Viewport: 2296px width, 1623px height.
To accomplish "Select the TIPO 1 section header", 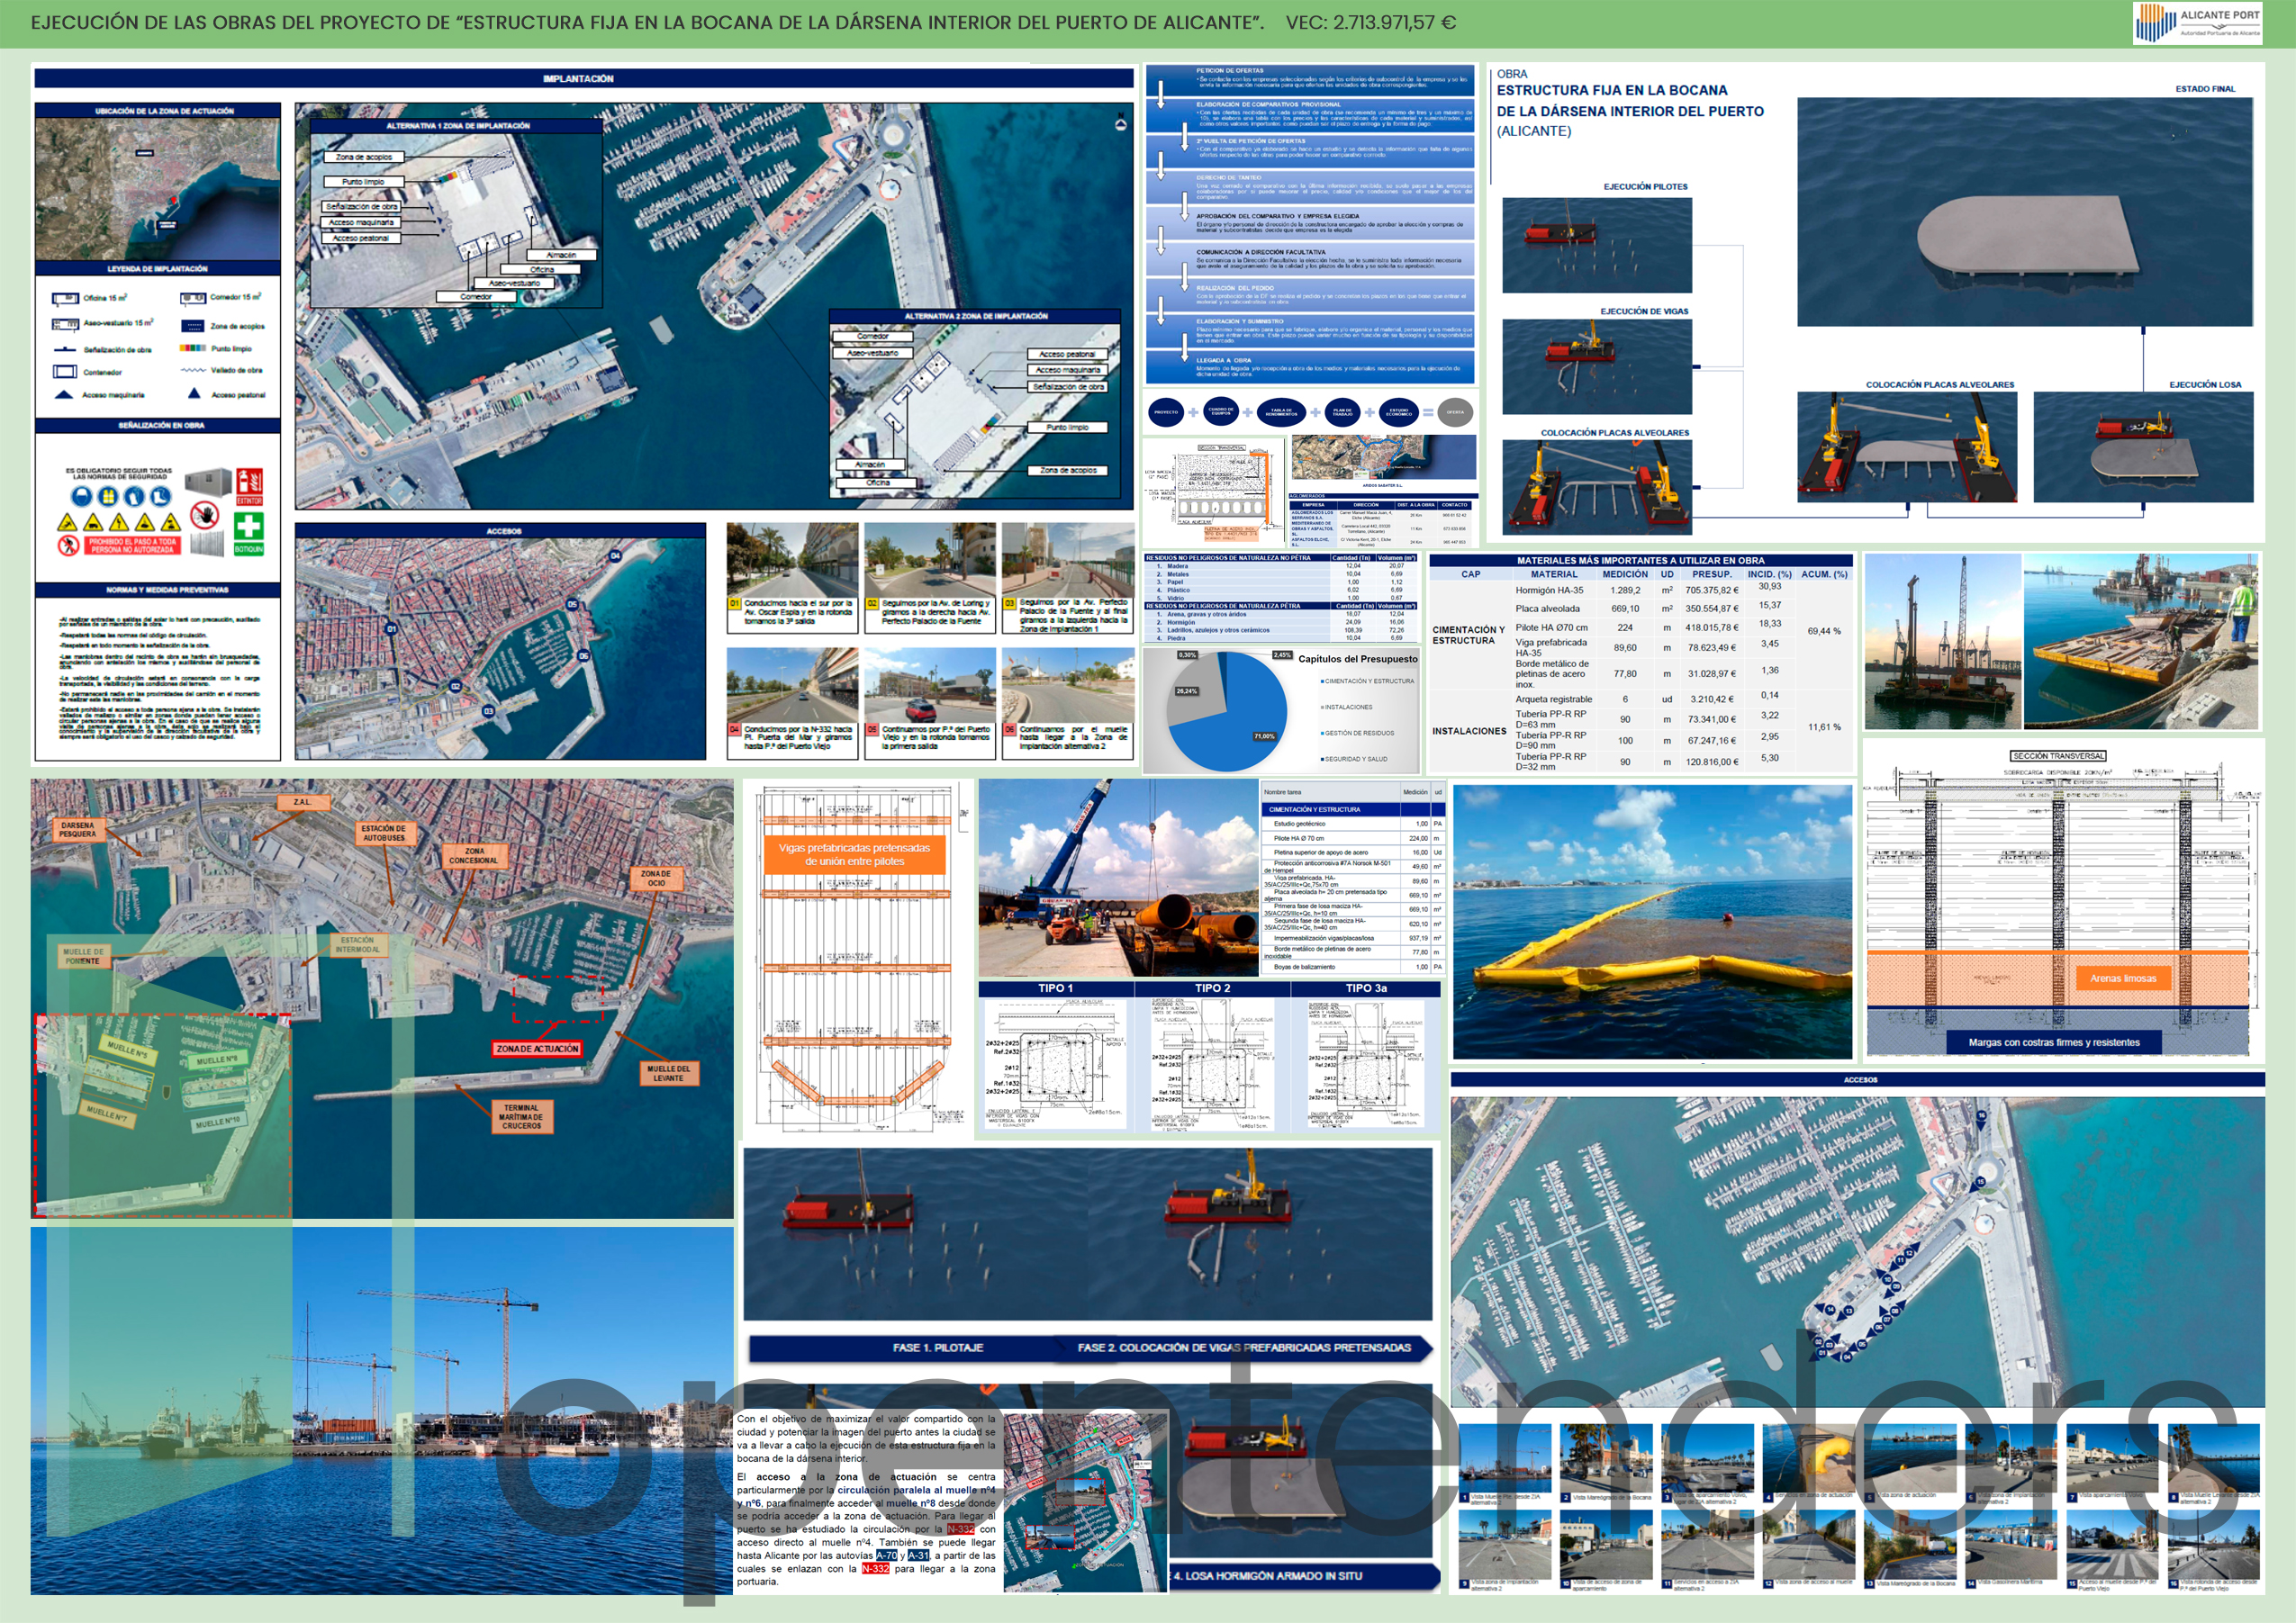I will [1056, 988].
